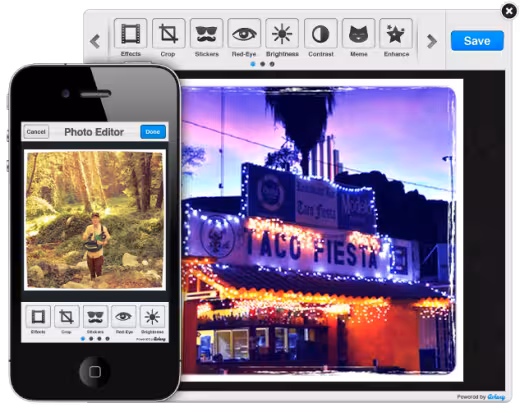Go to second toolbar page dot

pyautogui.click(x=263, y=64)
